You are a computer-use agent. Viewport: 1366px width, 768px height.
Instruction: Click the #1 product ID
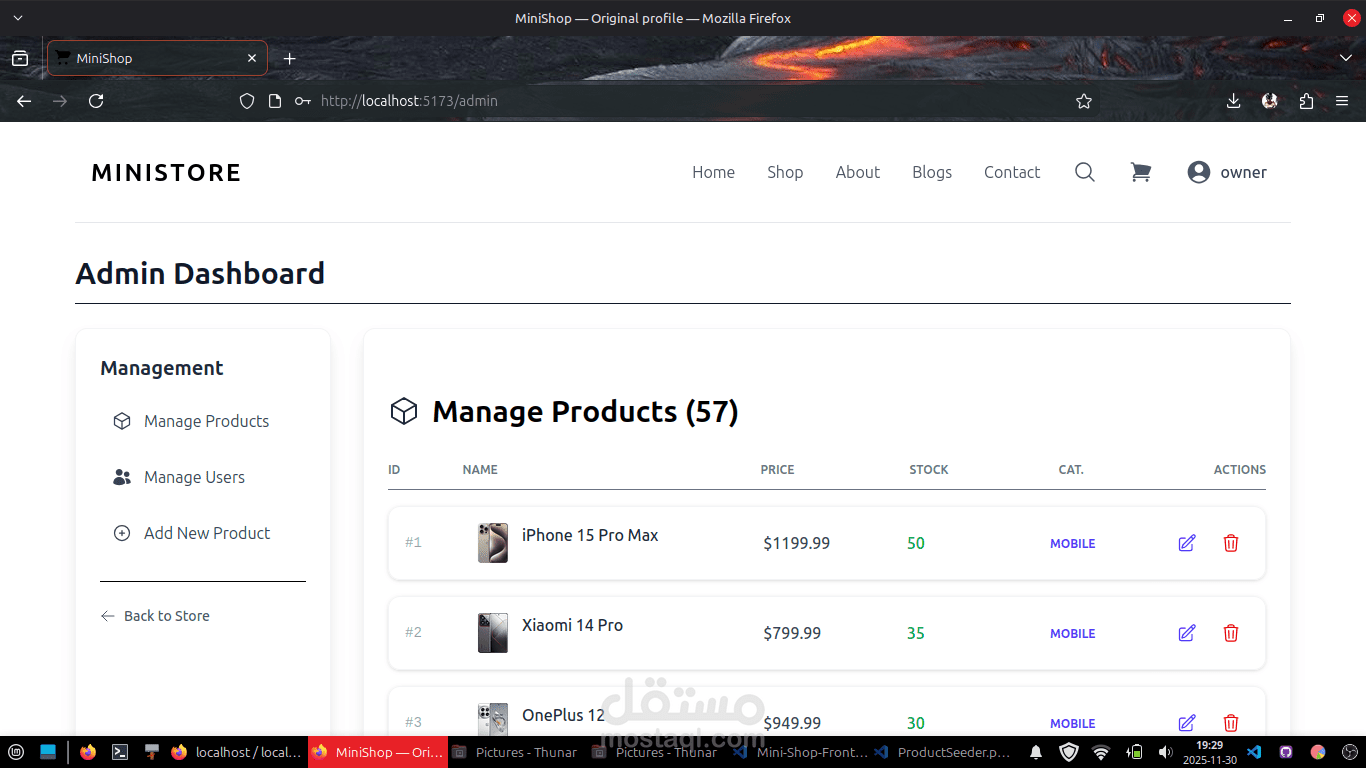click(413, 542)
